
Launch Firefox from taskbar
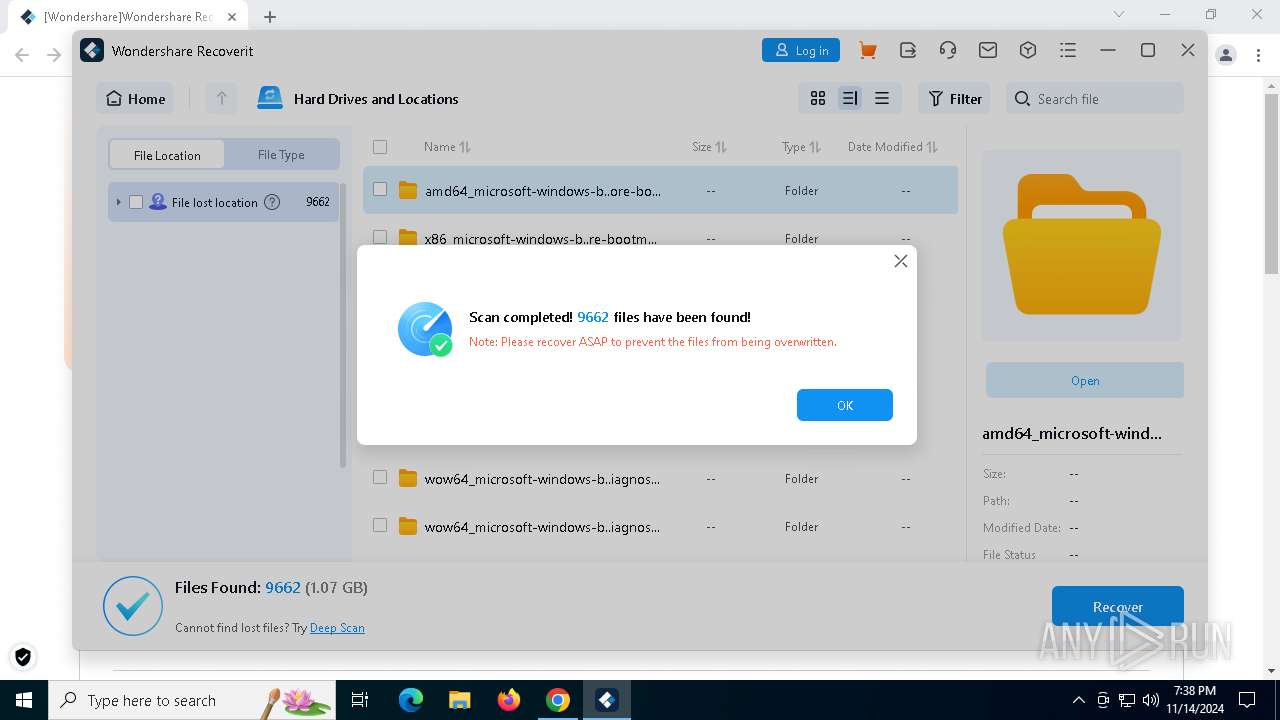coord(509,700)
